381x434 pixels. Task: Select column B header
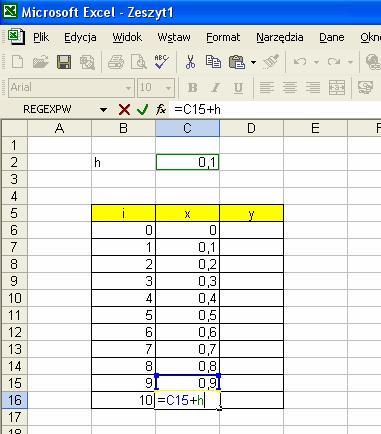(x=123, y=128)
